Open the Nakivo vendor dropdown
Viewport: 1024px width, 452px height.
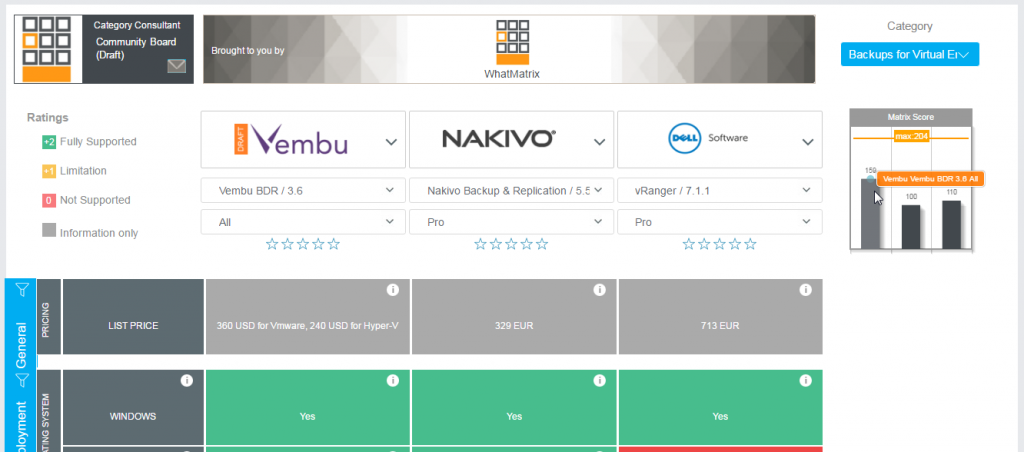[511, 140]
